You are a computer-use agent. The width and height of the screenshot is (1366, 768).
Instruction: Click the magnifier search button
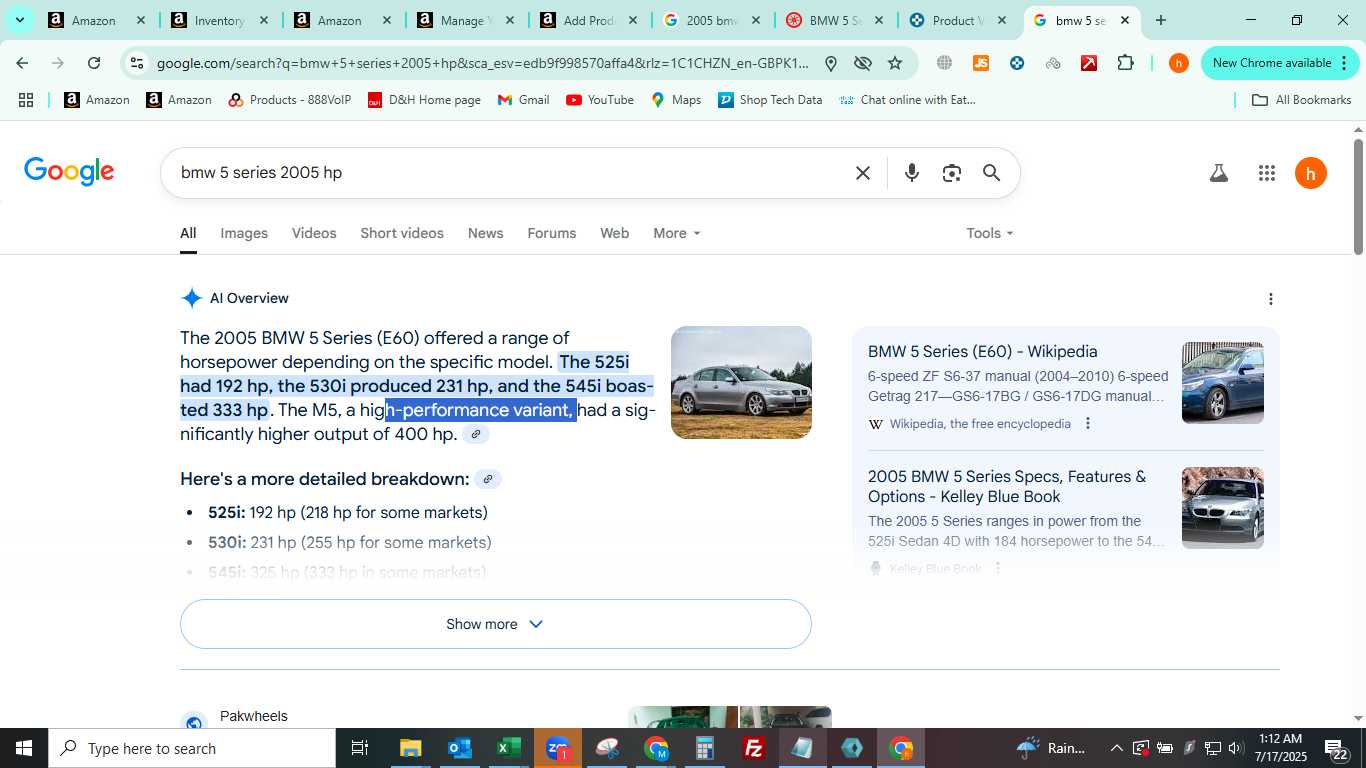991,173
